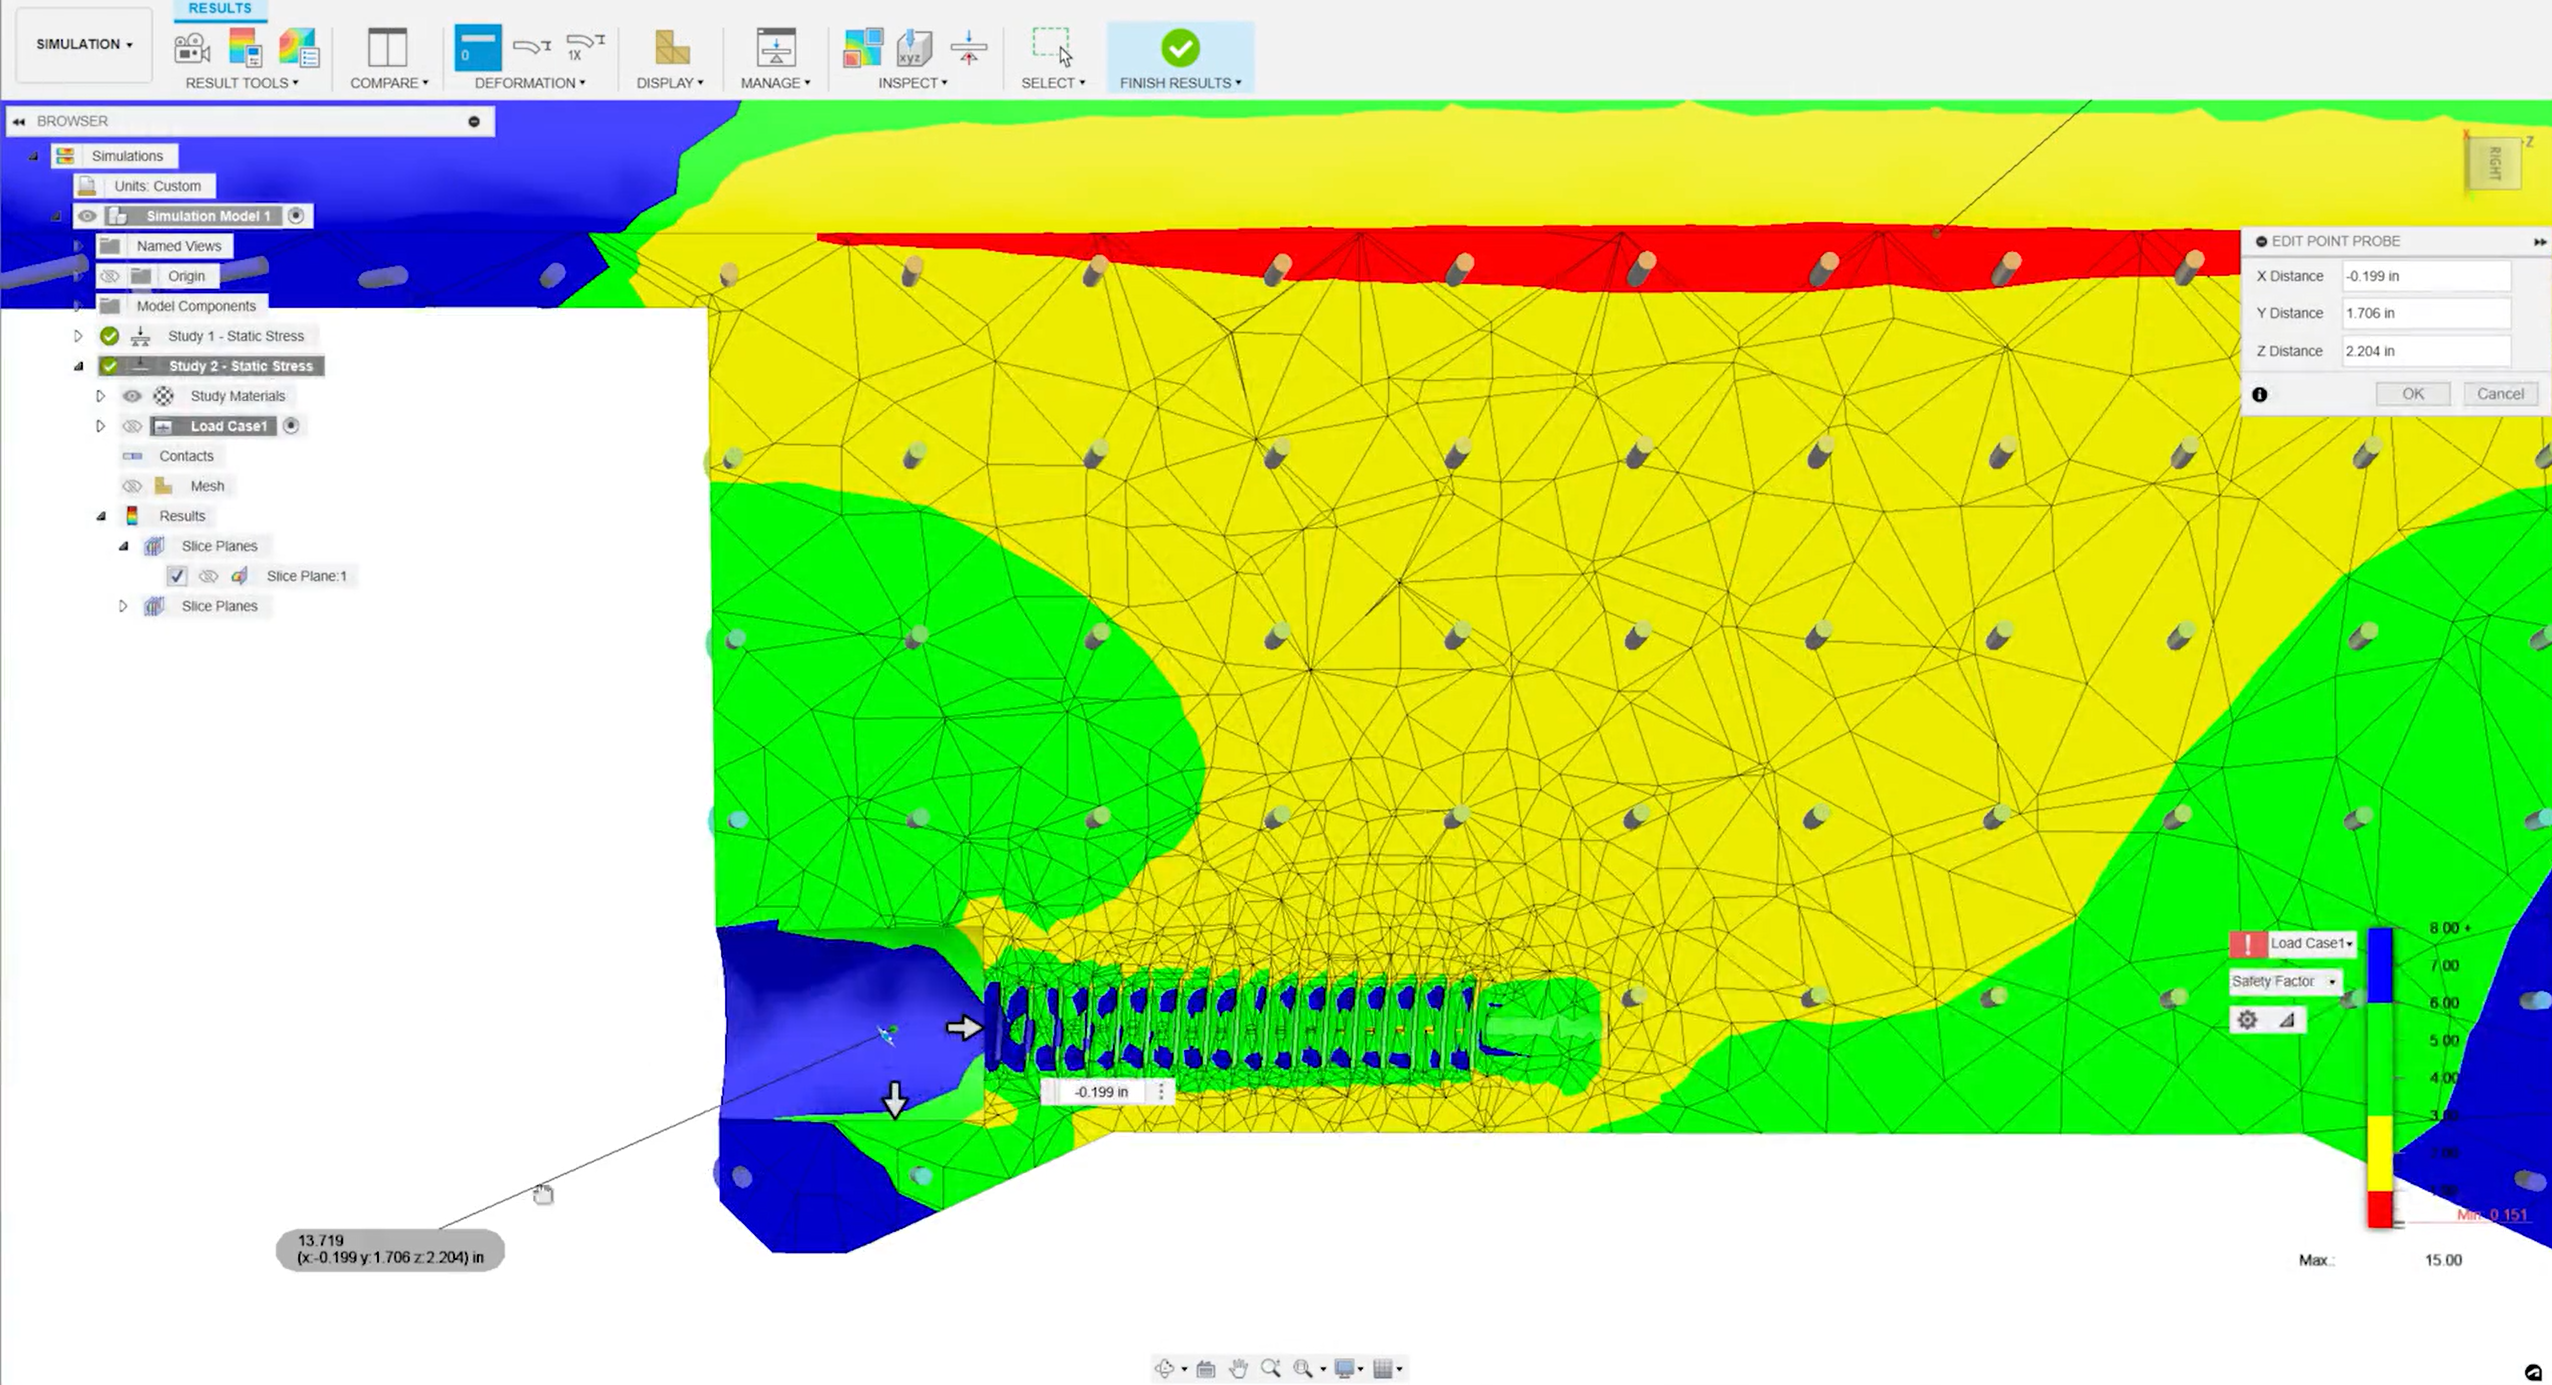Expand the Study 1 - Static Stress node
Screen dimensions: 2552x1385
click(x=78, y=336)
